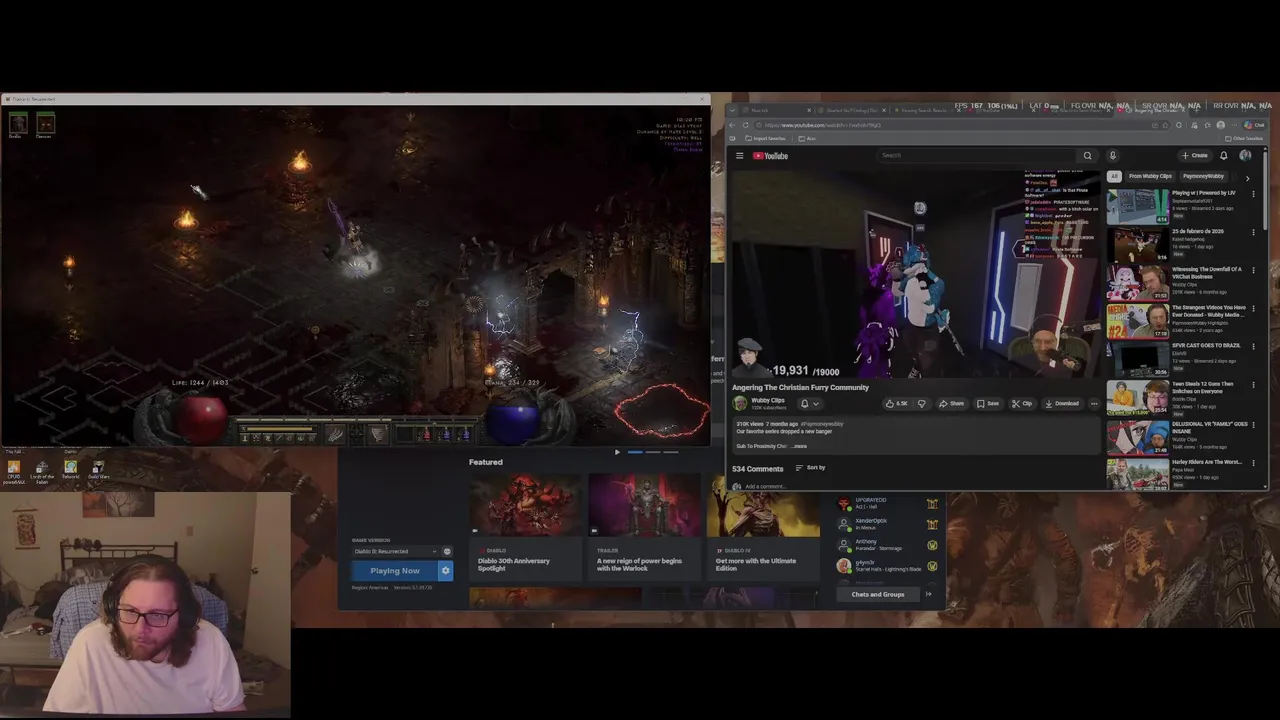Dislike the video with the thumbs-down
The height and width of the screenshot is (720, 1280).
pyautogui.click(x=921, y=404)
